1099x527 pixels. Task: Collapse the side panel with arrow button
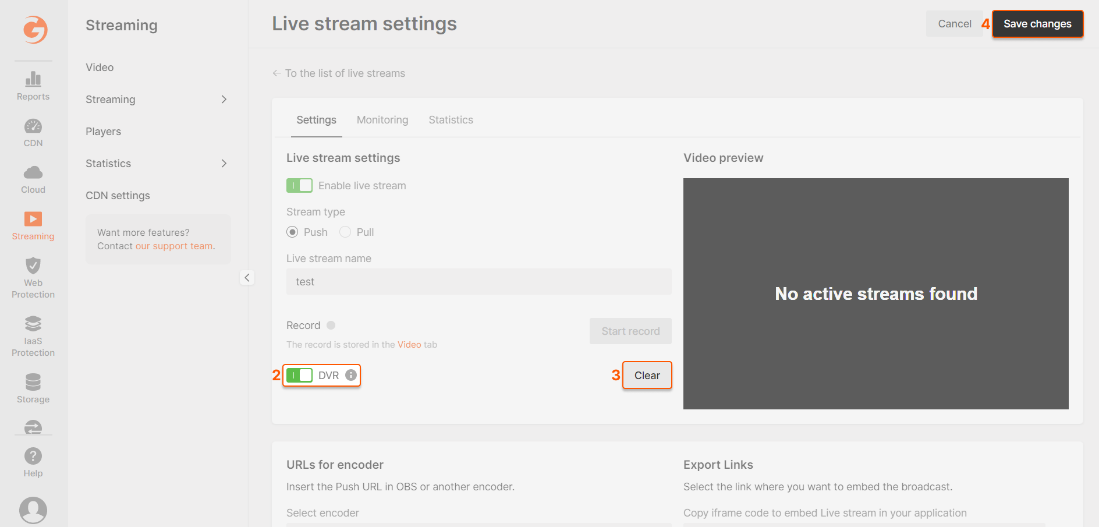click(247, 278)
